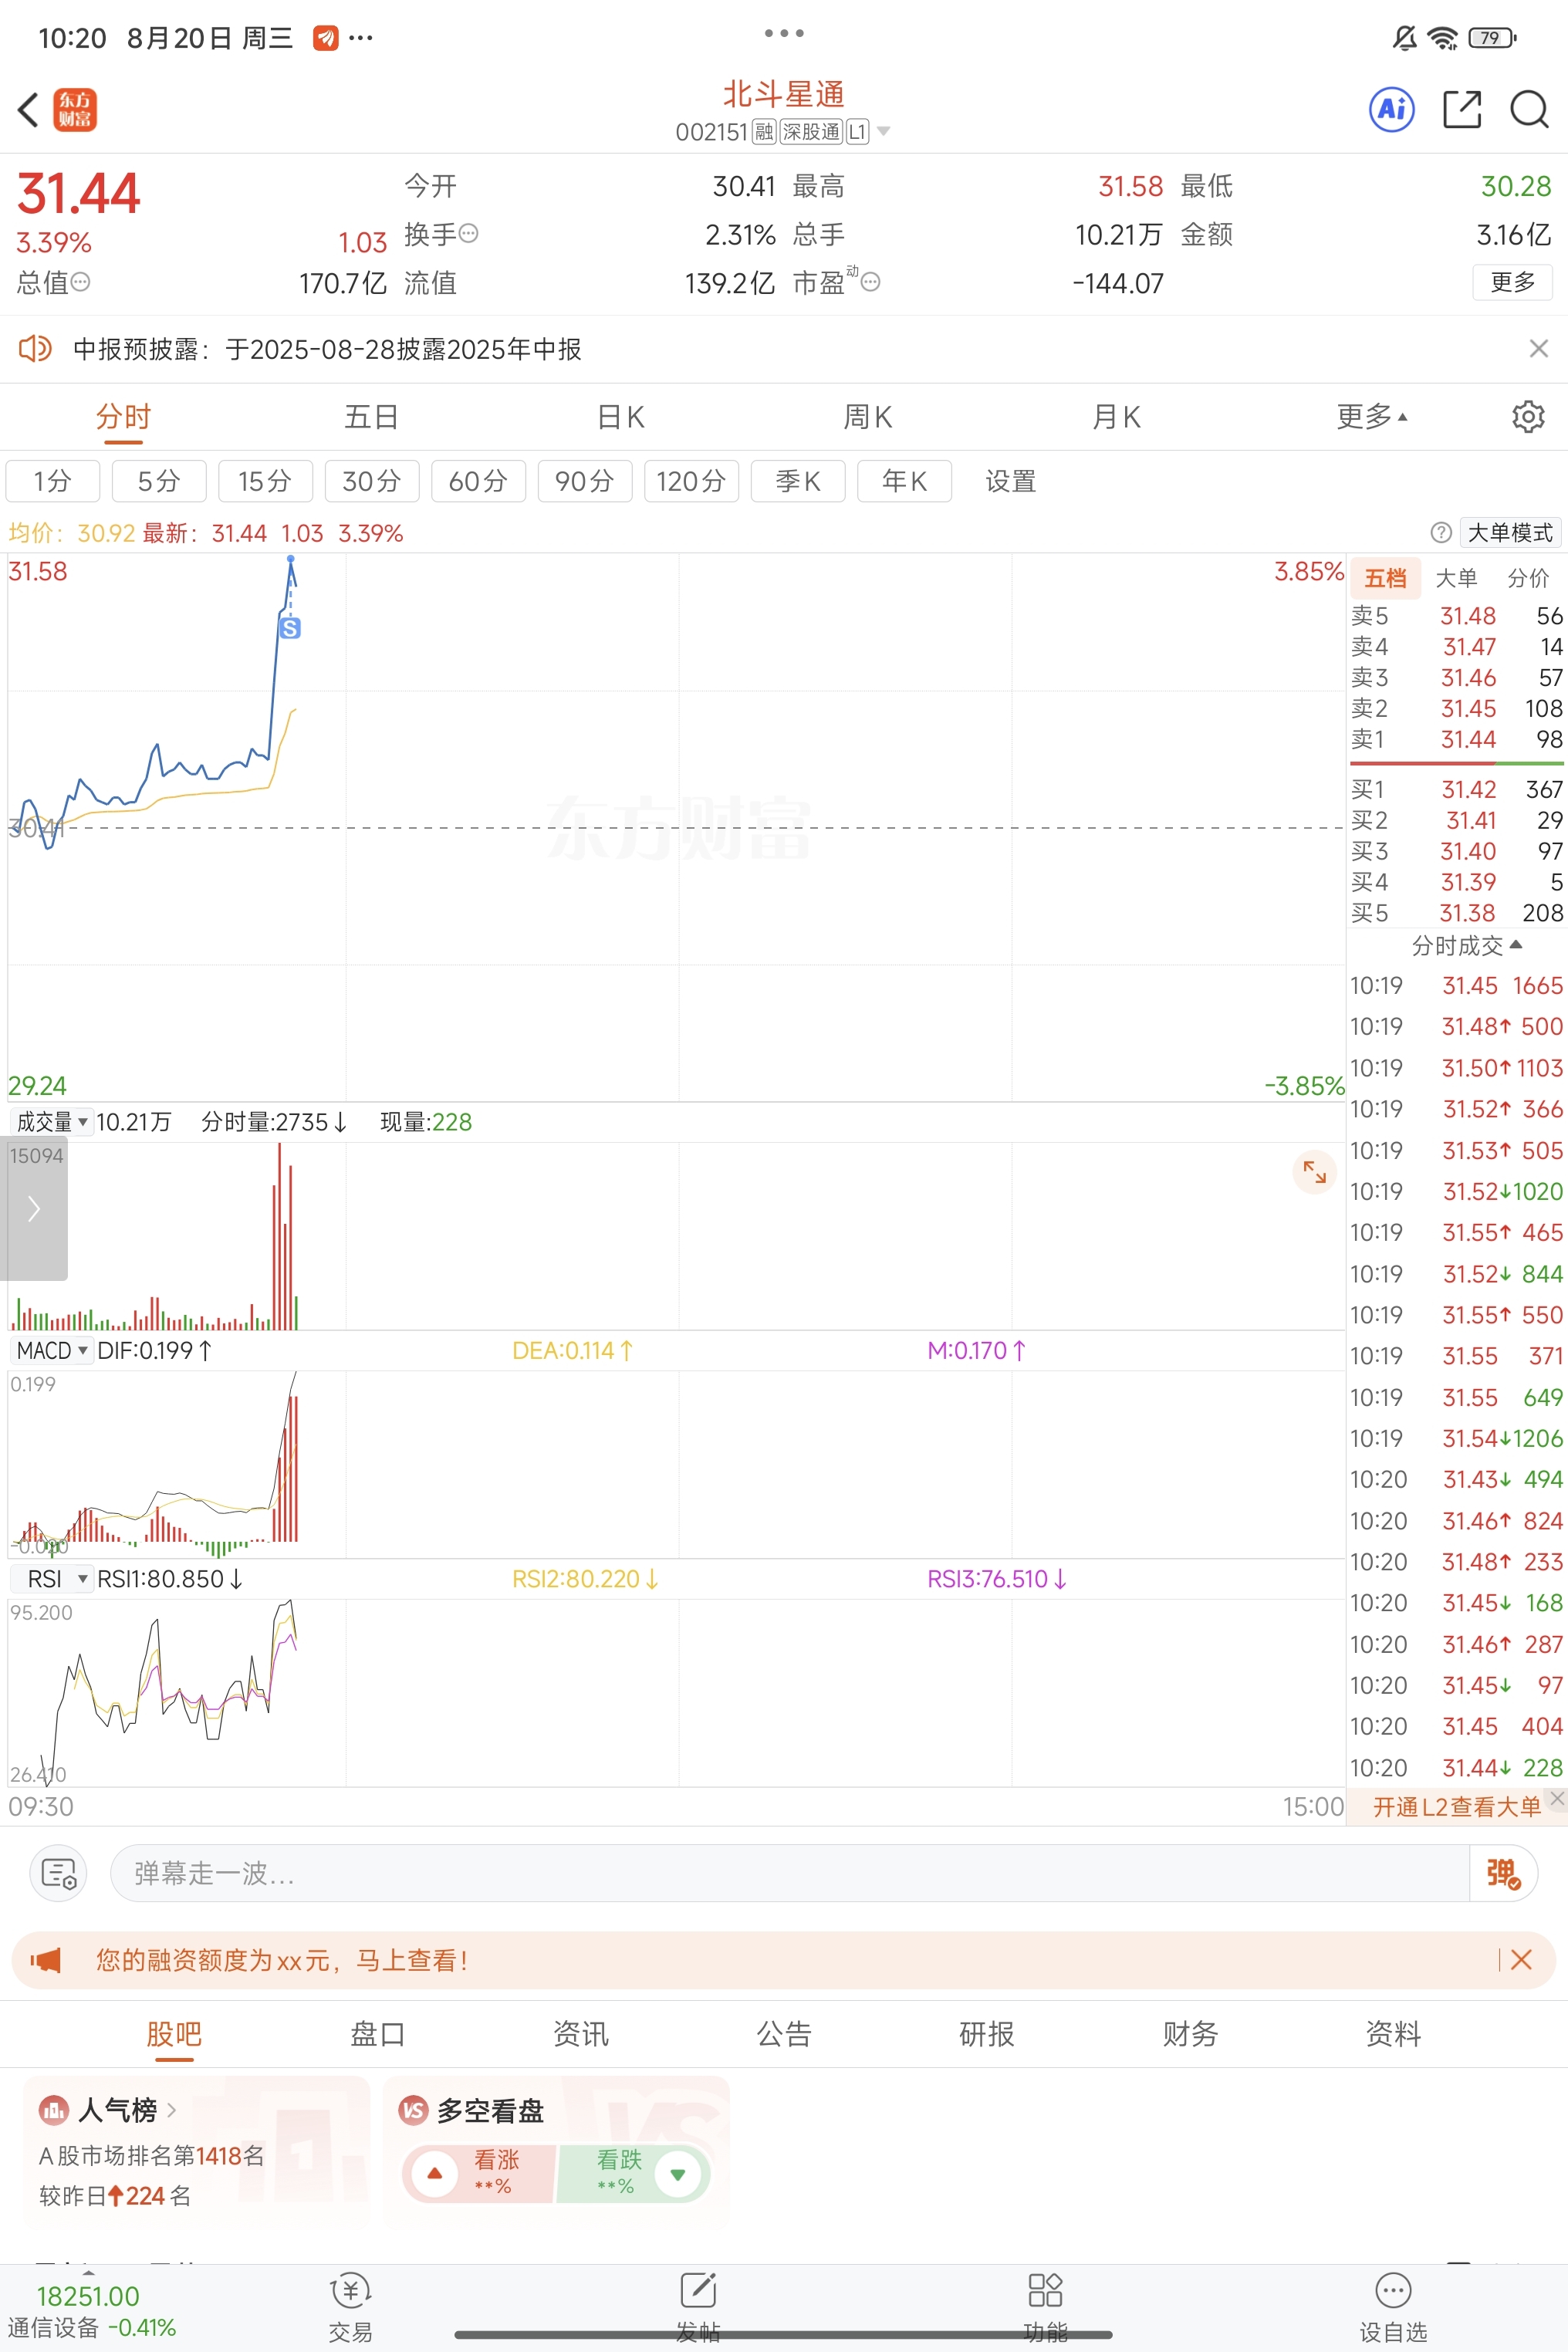
Task: Open the 东方财富 home logo
Action: point(75,110)
